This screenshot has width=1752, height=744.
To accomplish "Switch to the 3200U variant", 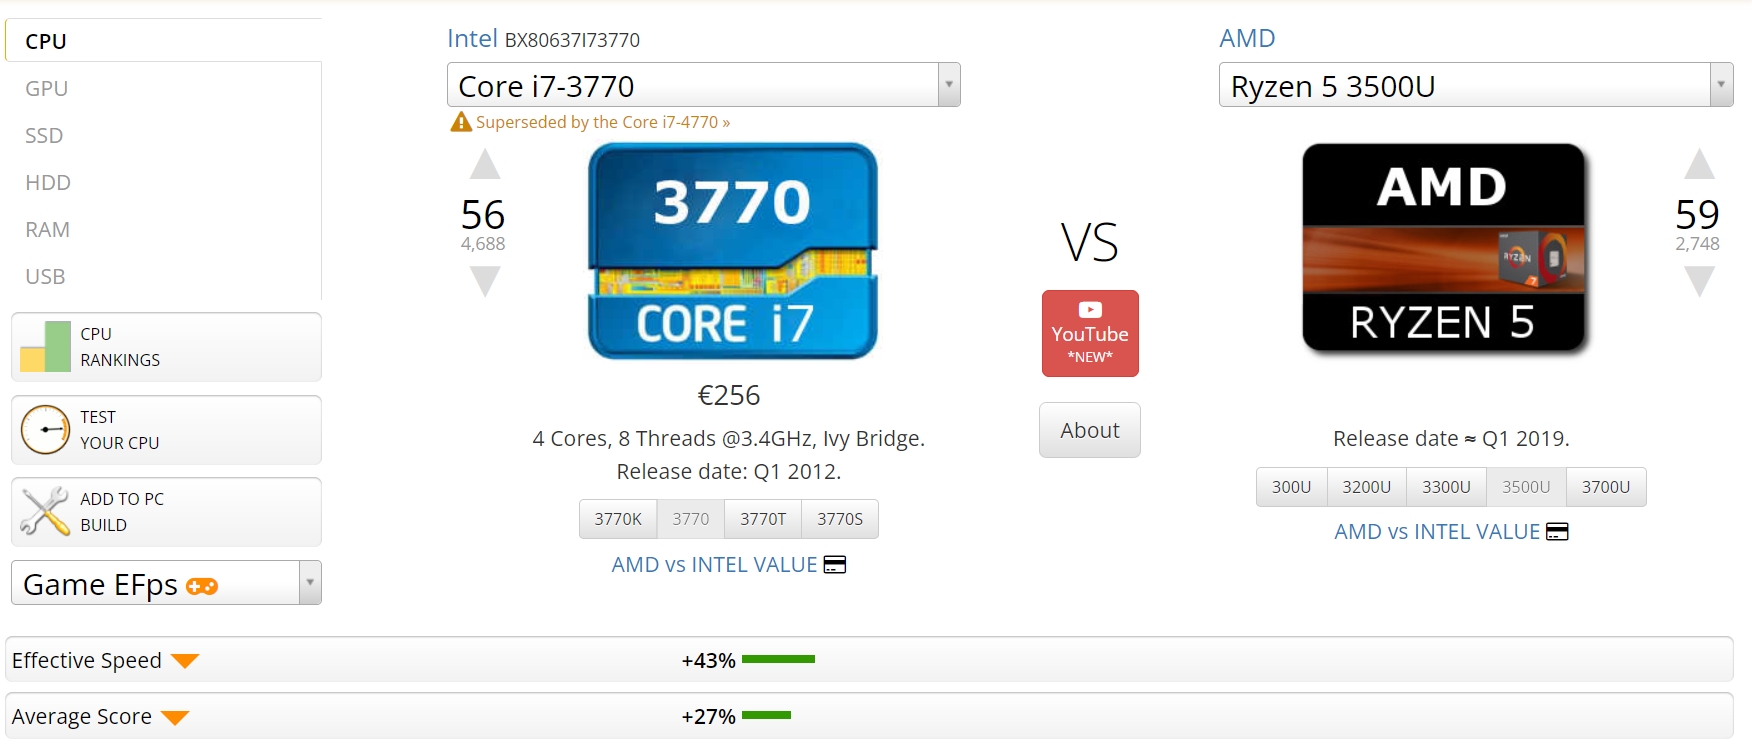I will click(1367, 487).
